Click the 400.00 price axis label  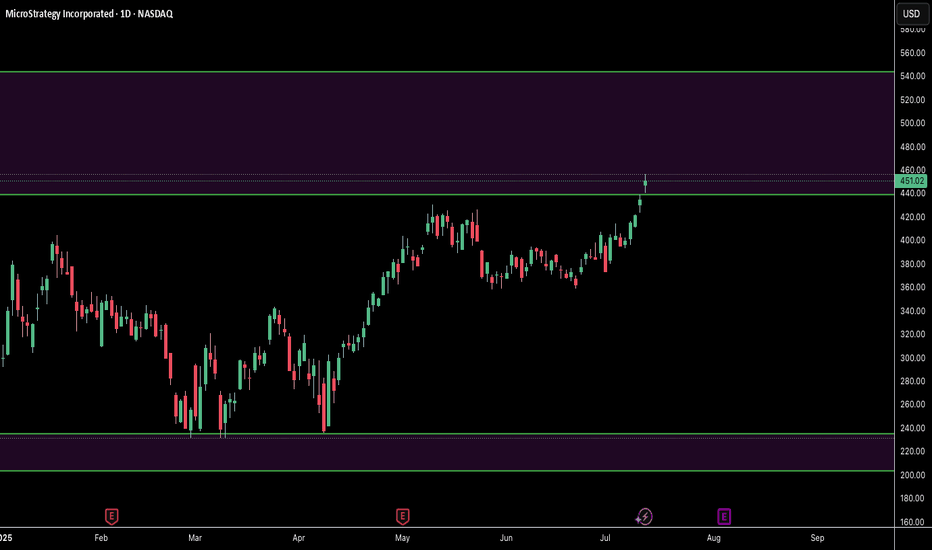tap(912, 240)
